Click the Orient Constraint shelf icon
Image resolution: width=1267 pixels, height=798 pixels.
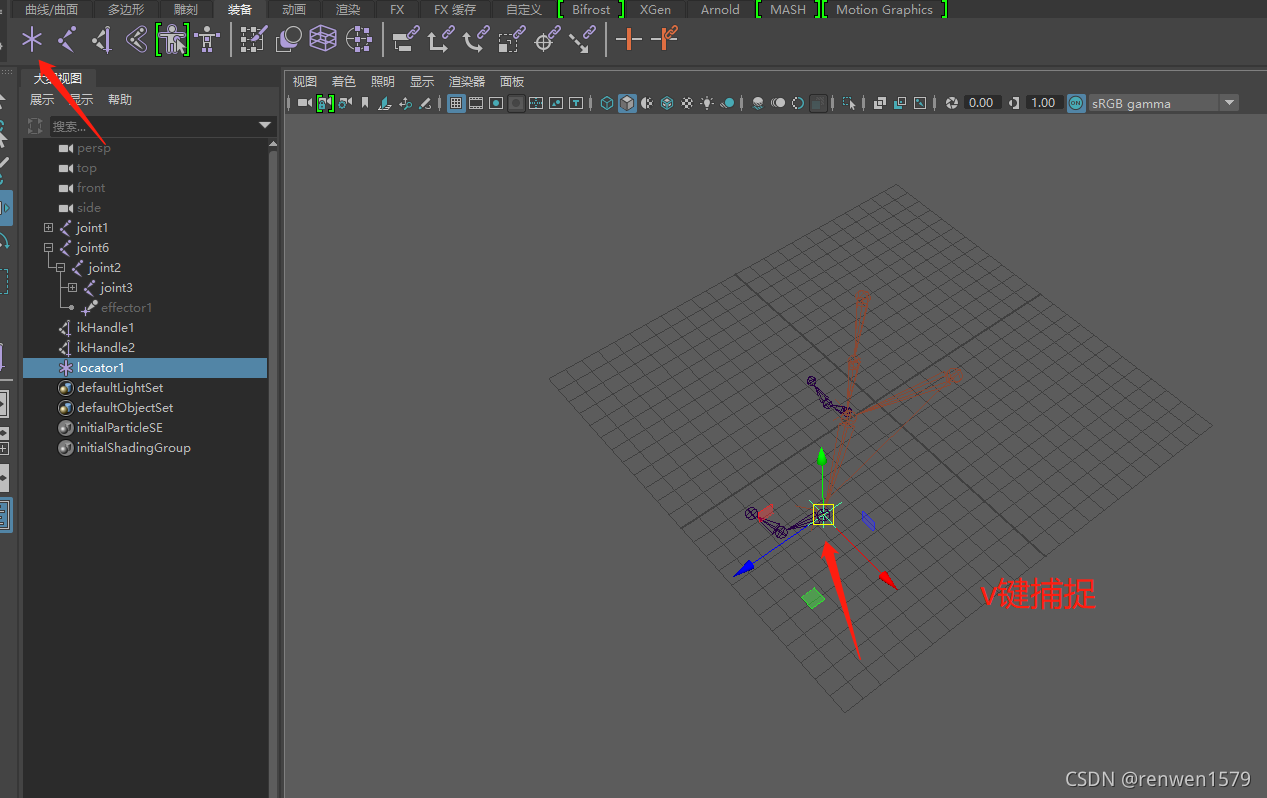(476, 40)
